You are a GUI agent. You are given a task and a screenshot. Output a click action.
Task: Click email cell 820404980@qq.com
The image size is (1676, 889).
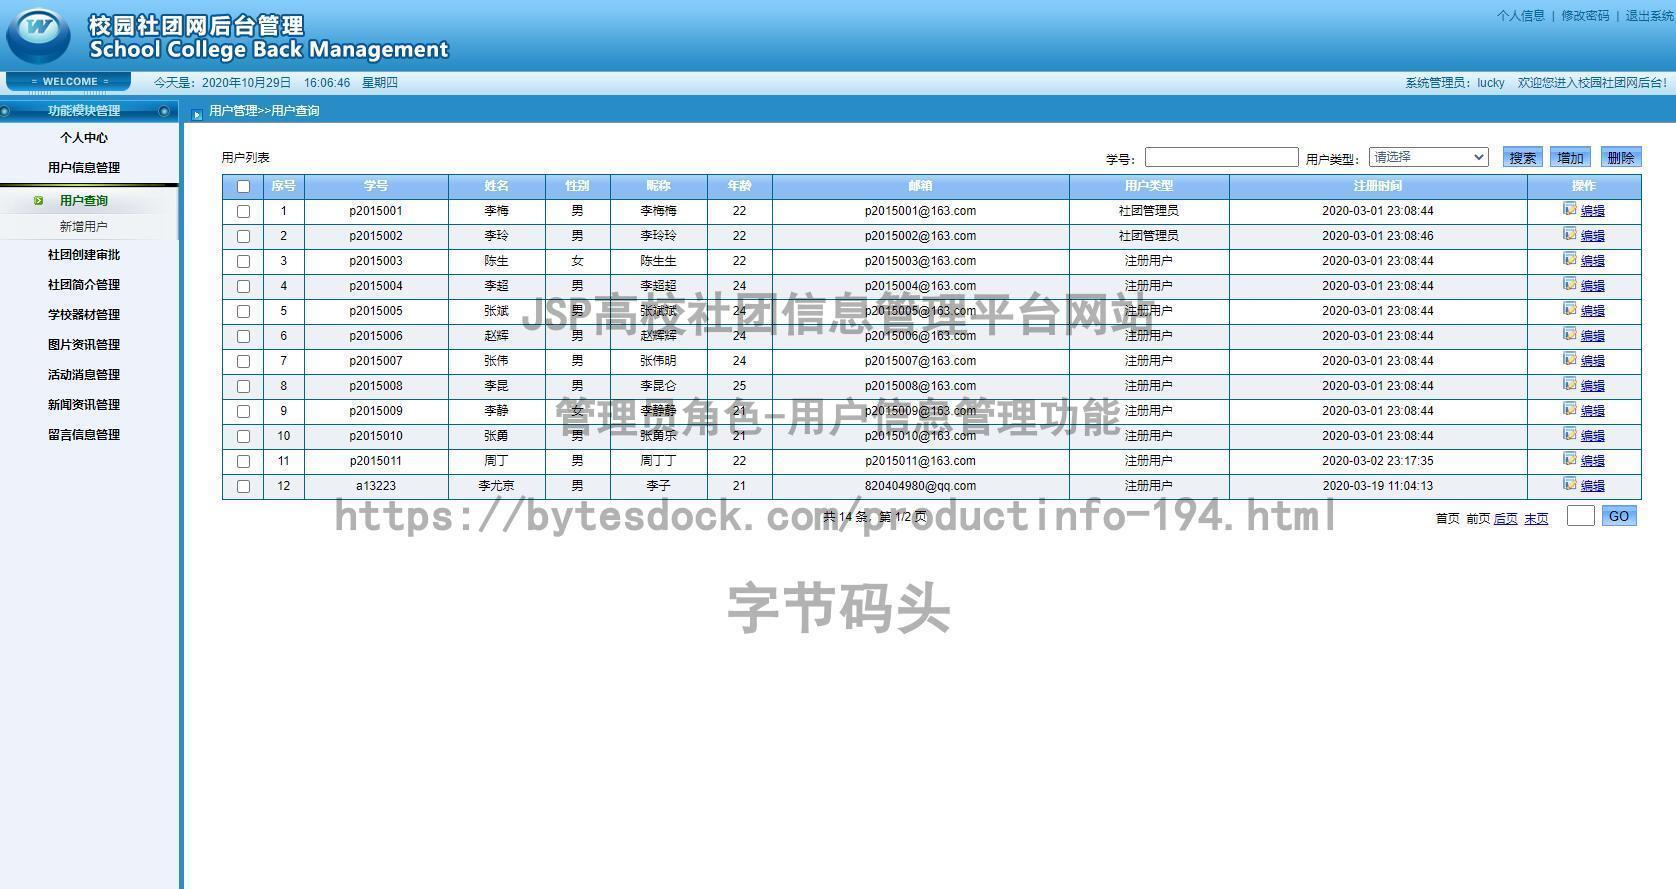[920, 486]
